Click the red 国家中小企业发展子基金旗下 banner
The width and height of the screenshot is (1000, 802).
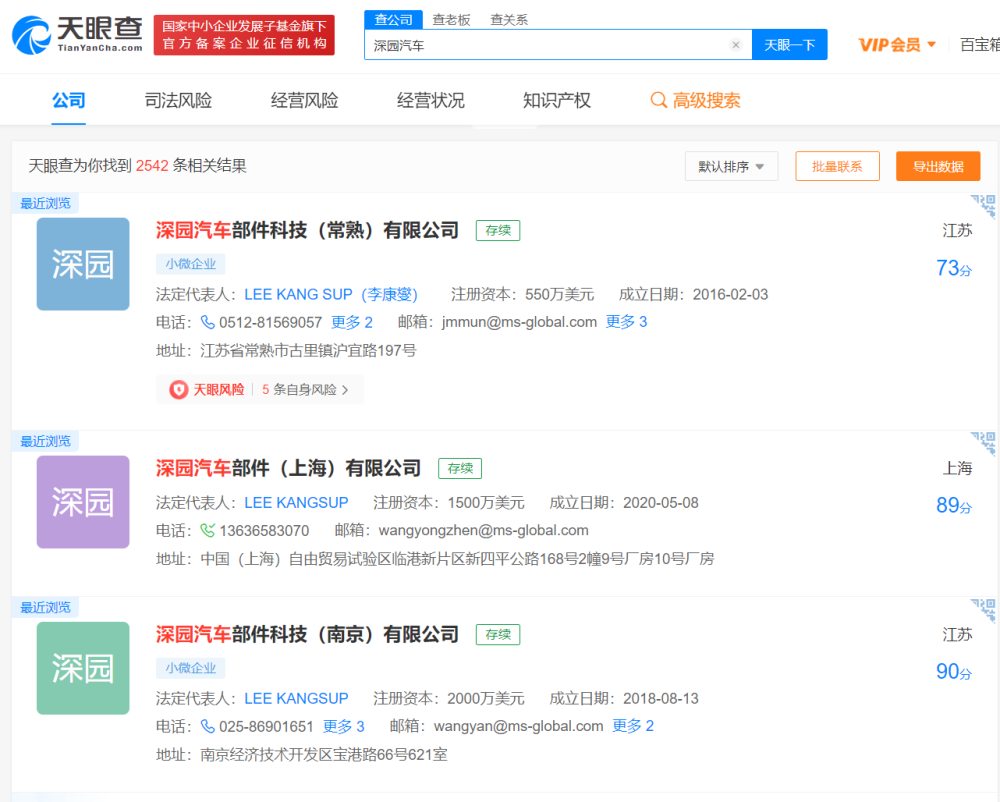click(244, 35)
